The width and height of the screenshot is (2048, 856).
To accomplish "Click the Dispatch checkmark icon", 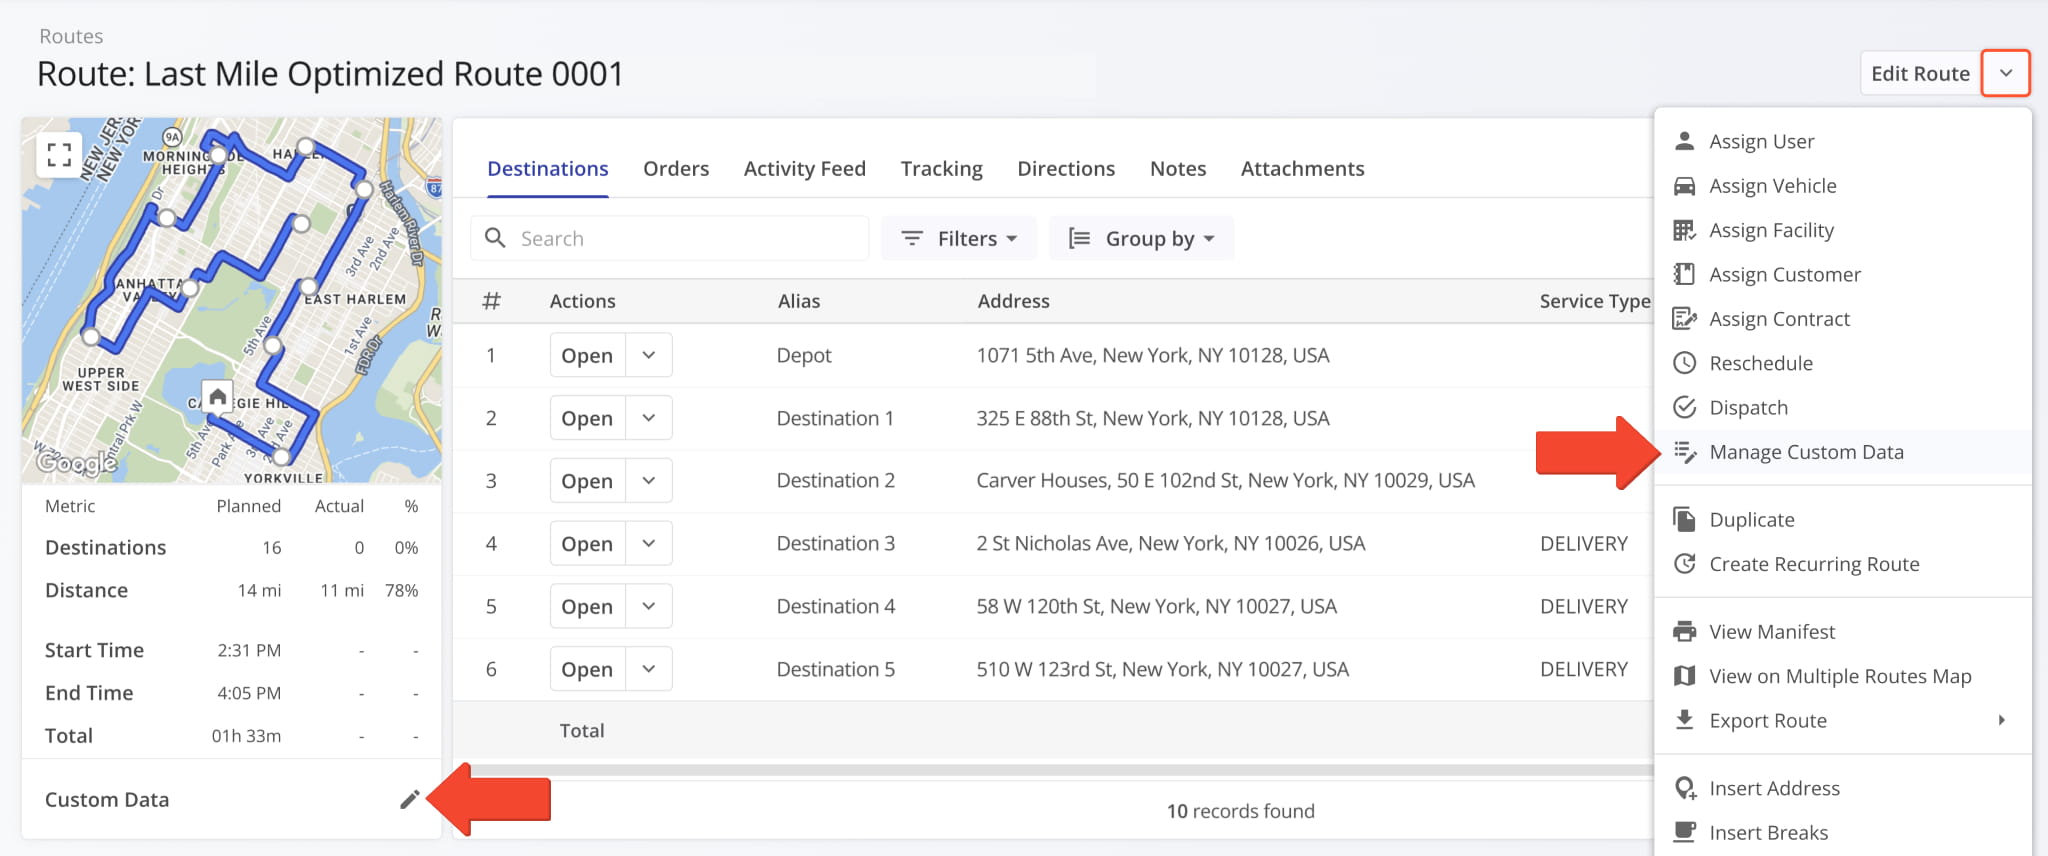I will pos(1684,407).
